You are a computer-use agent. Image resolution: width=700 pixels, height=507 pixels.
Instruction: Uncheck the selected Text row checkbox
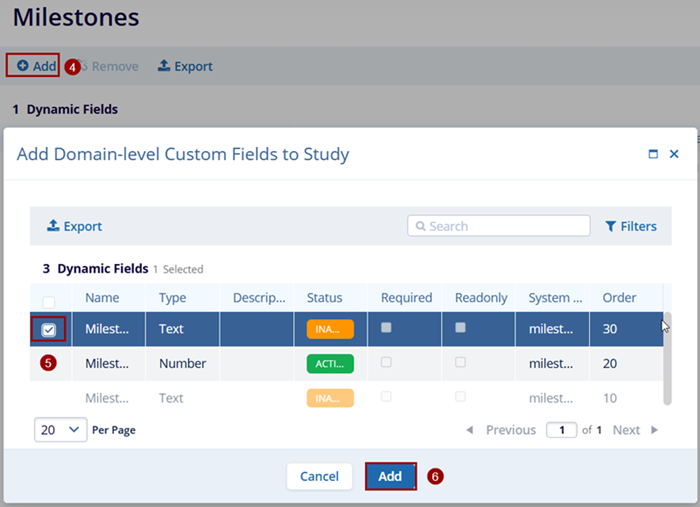pos(49,330)
